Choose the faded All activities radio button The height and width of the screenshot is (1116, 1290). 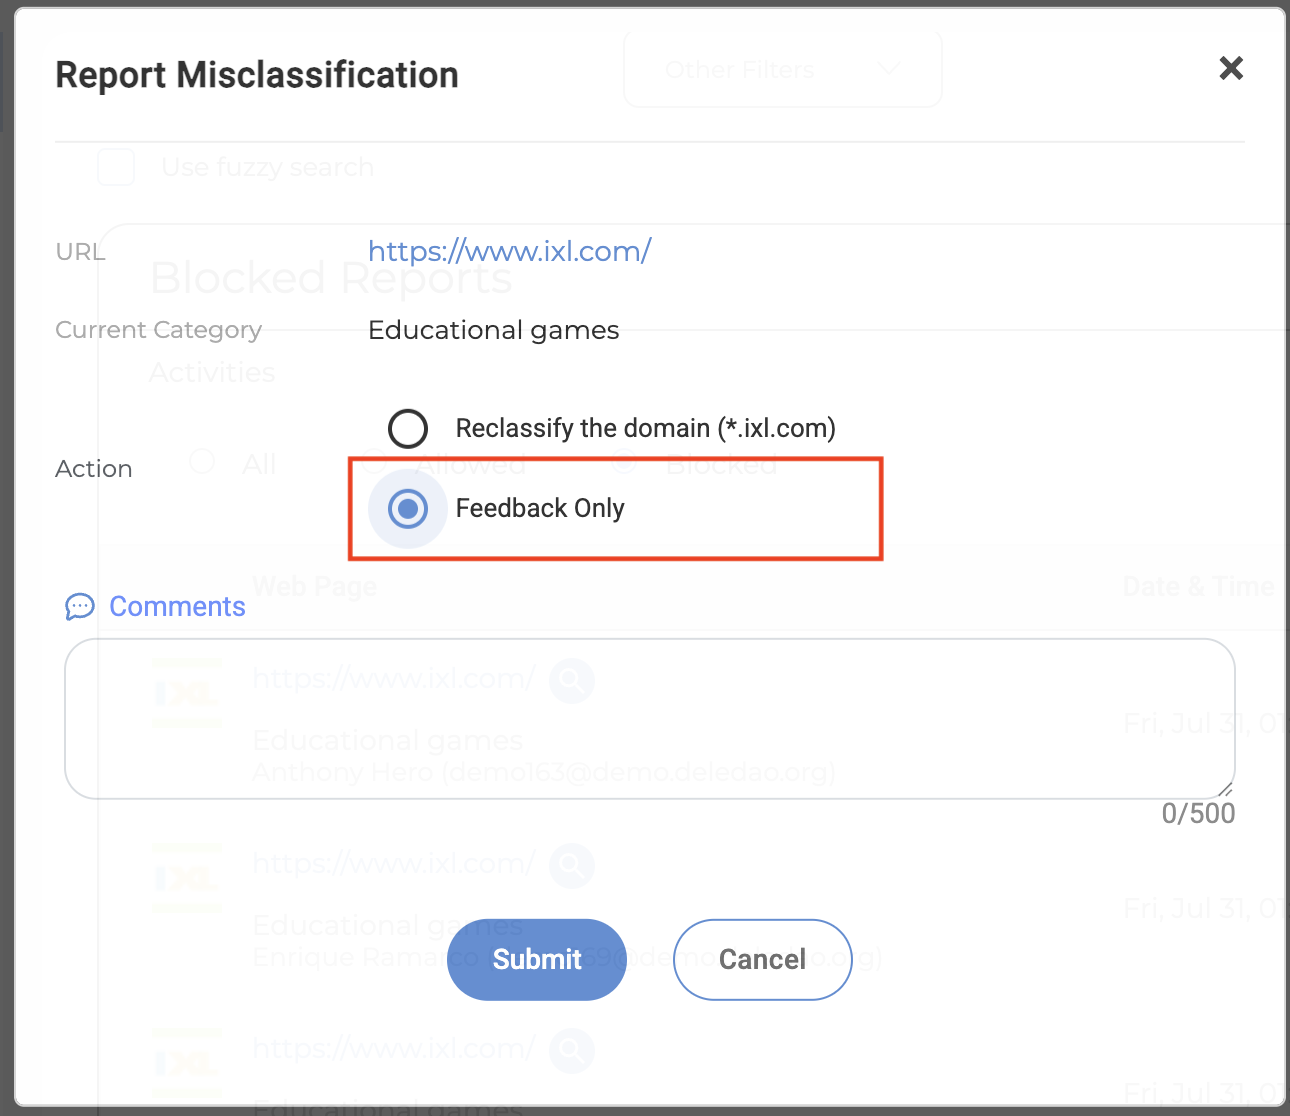[202, 462]
